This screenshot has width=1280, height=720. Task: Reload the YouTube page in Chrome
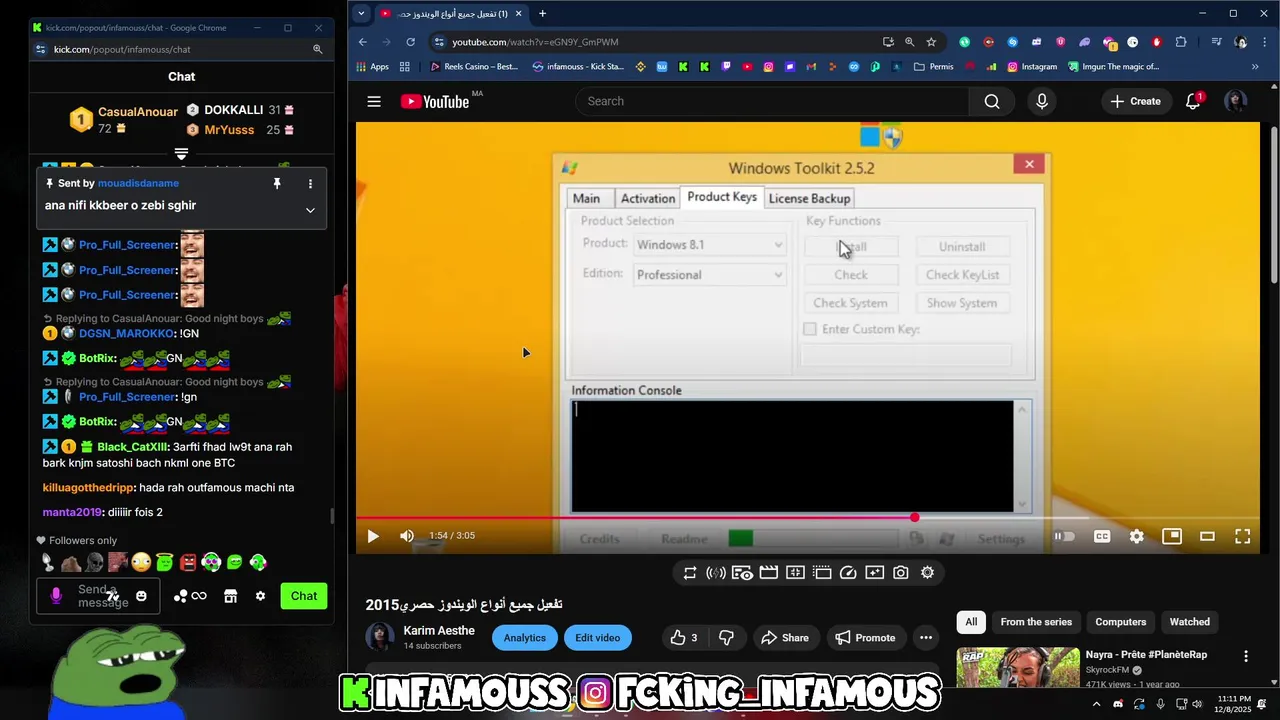click(x=410, y=42)
